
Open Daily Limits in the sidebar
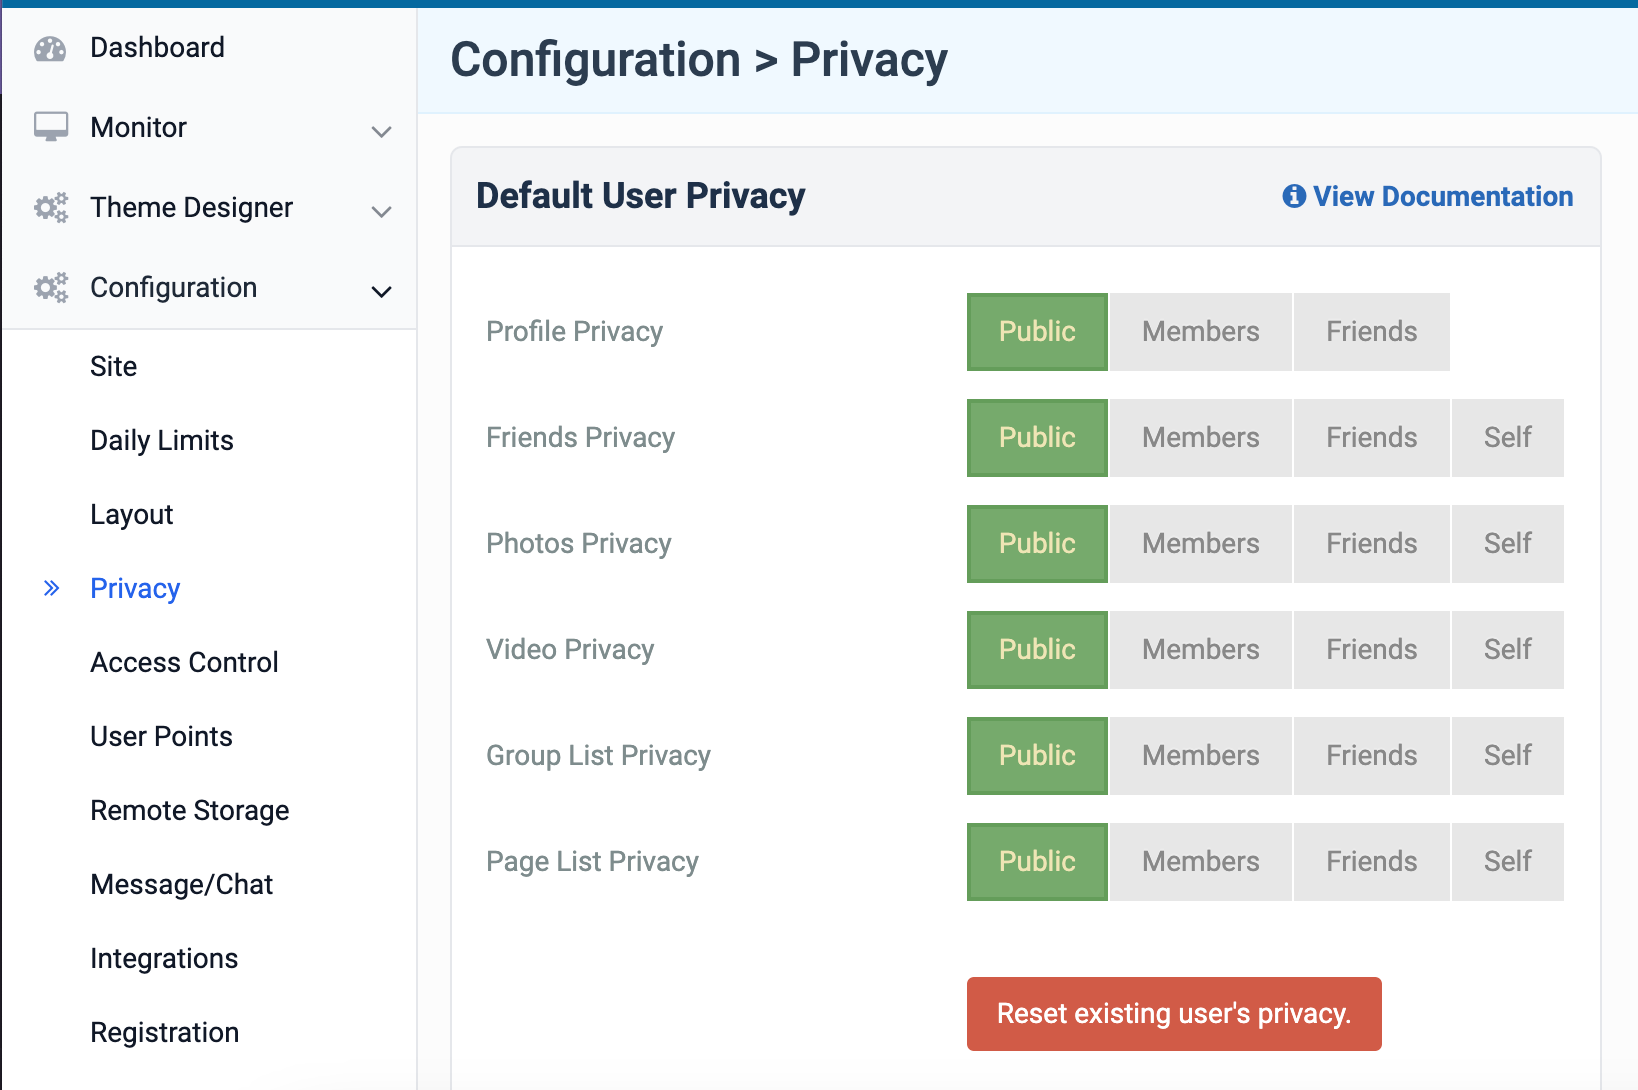[161, 440]
